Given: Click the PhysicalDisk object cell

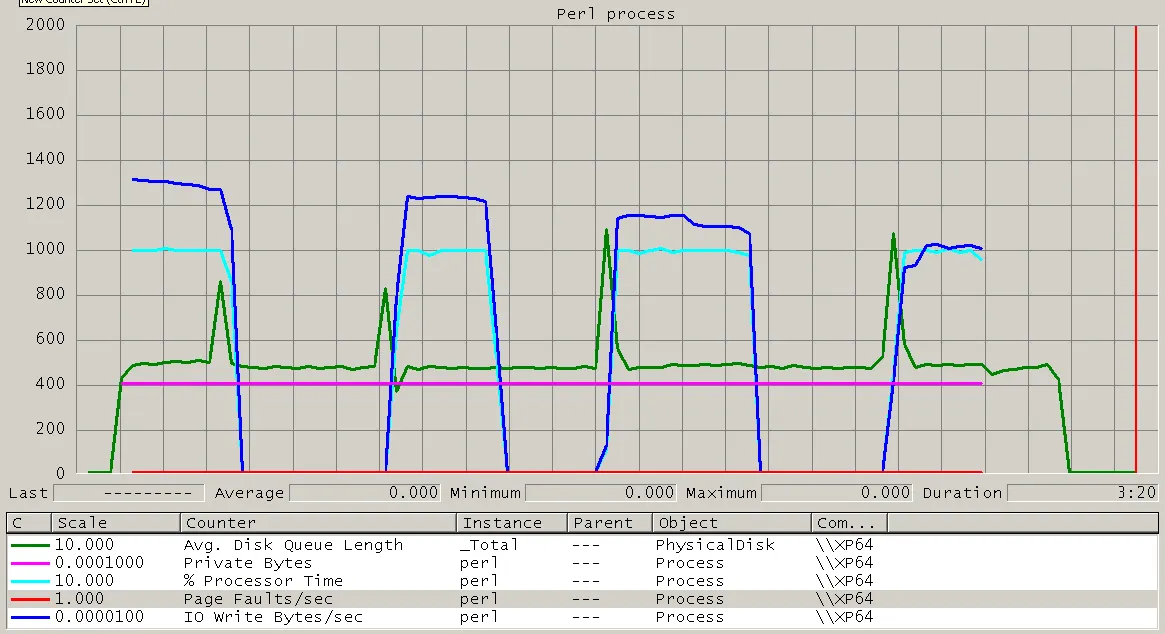Looking at the screenshot, I should pos(715,545).
